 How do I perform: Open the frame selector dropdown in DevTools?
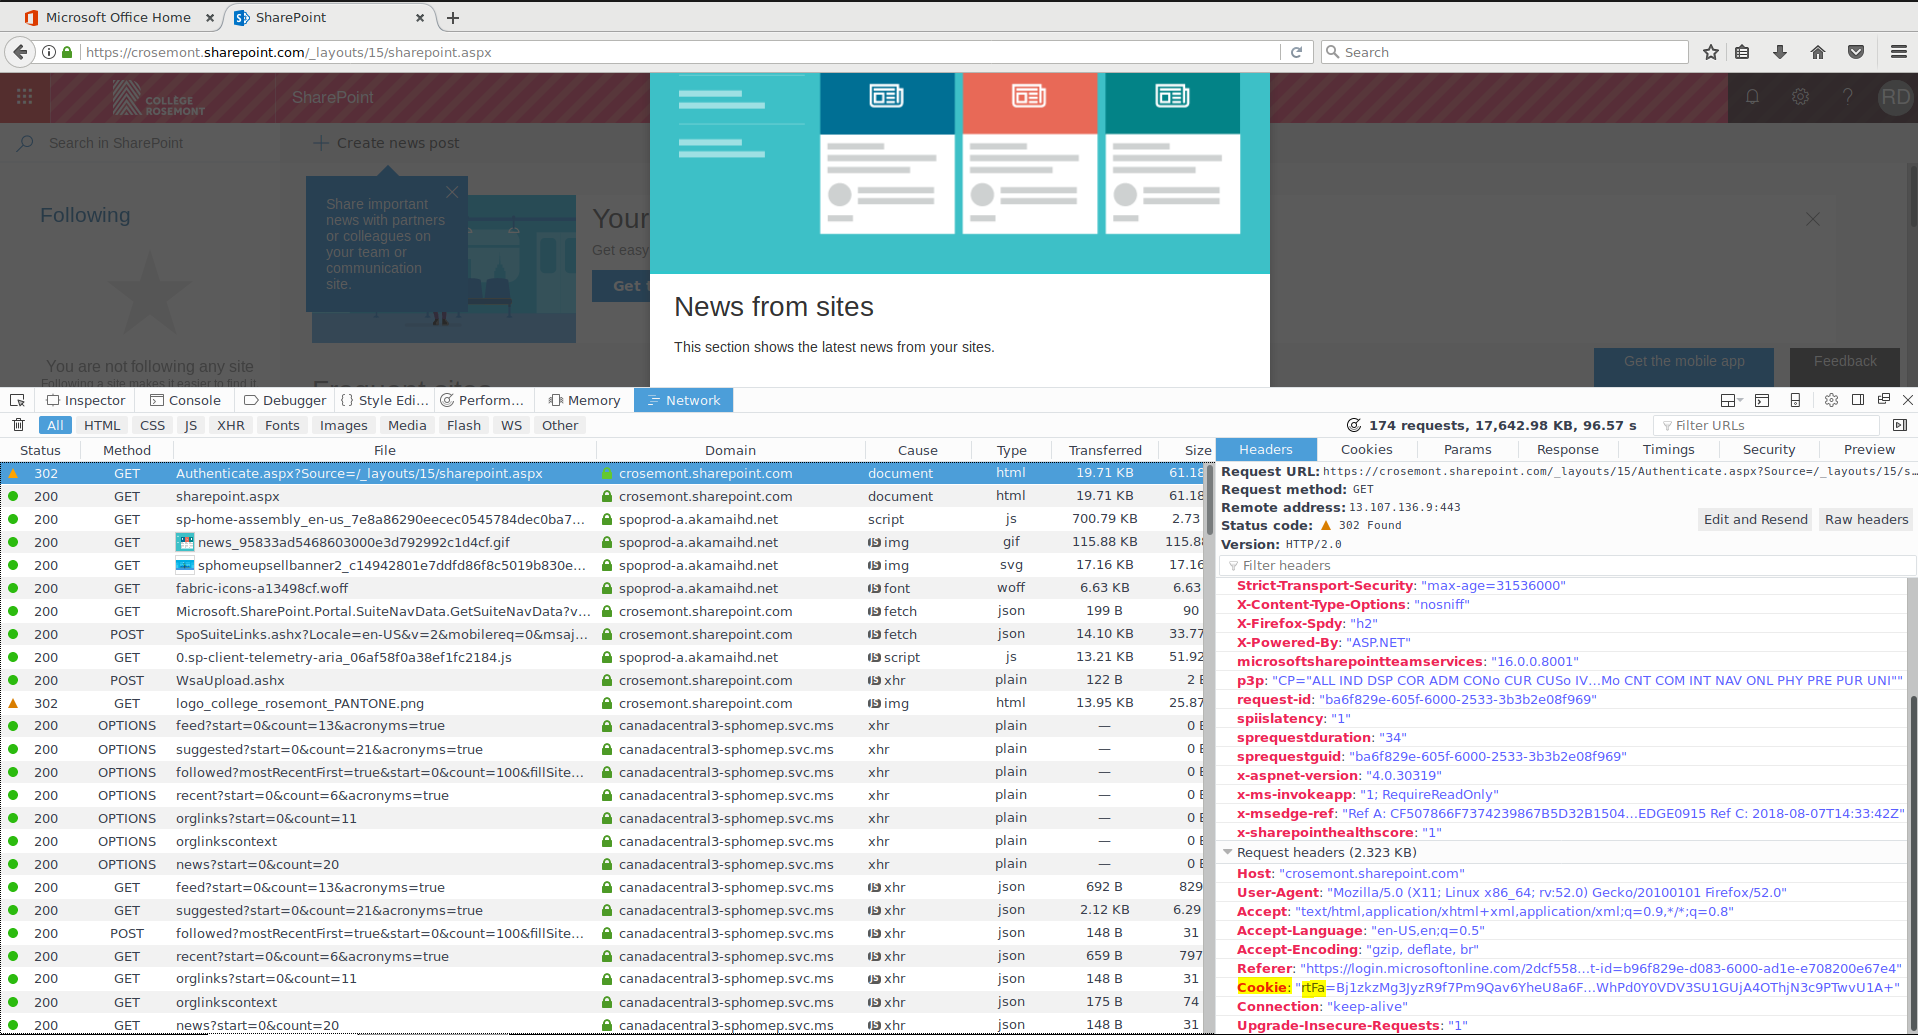(x=1730, y=400)
